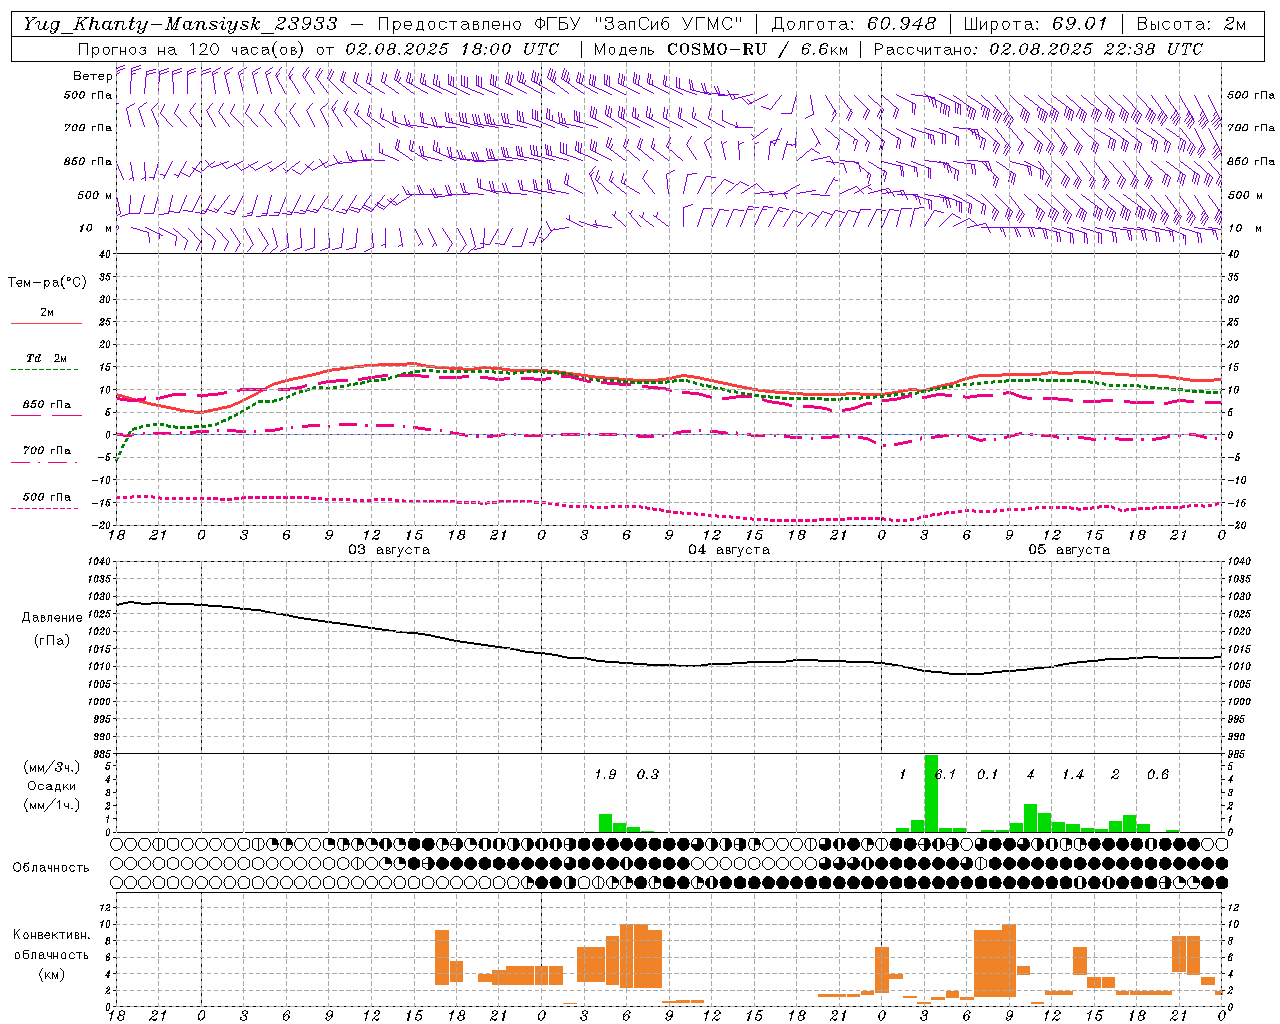1280x1024 pixels.
Task: Select the altitude text Высота: 2м
Action: click(1191, 24)
